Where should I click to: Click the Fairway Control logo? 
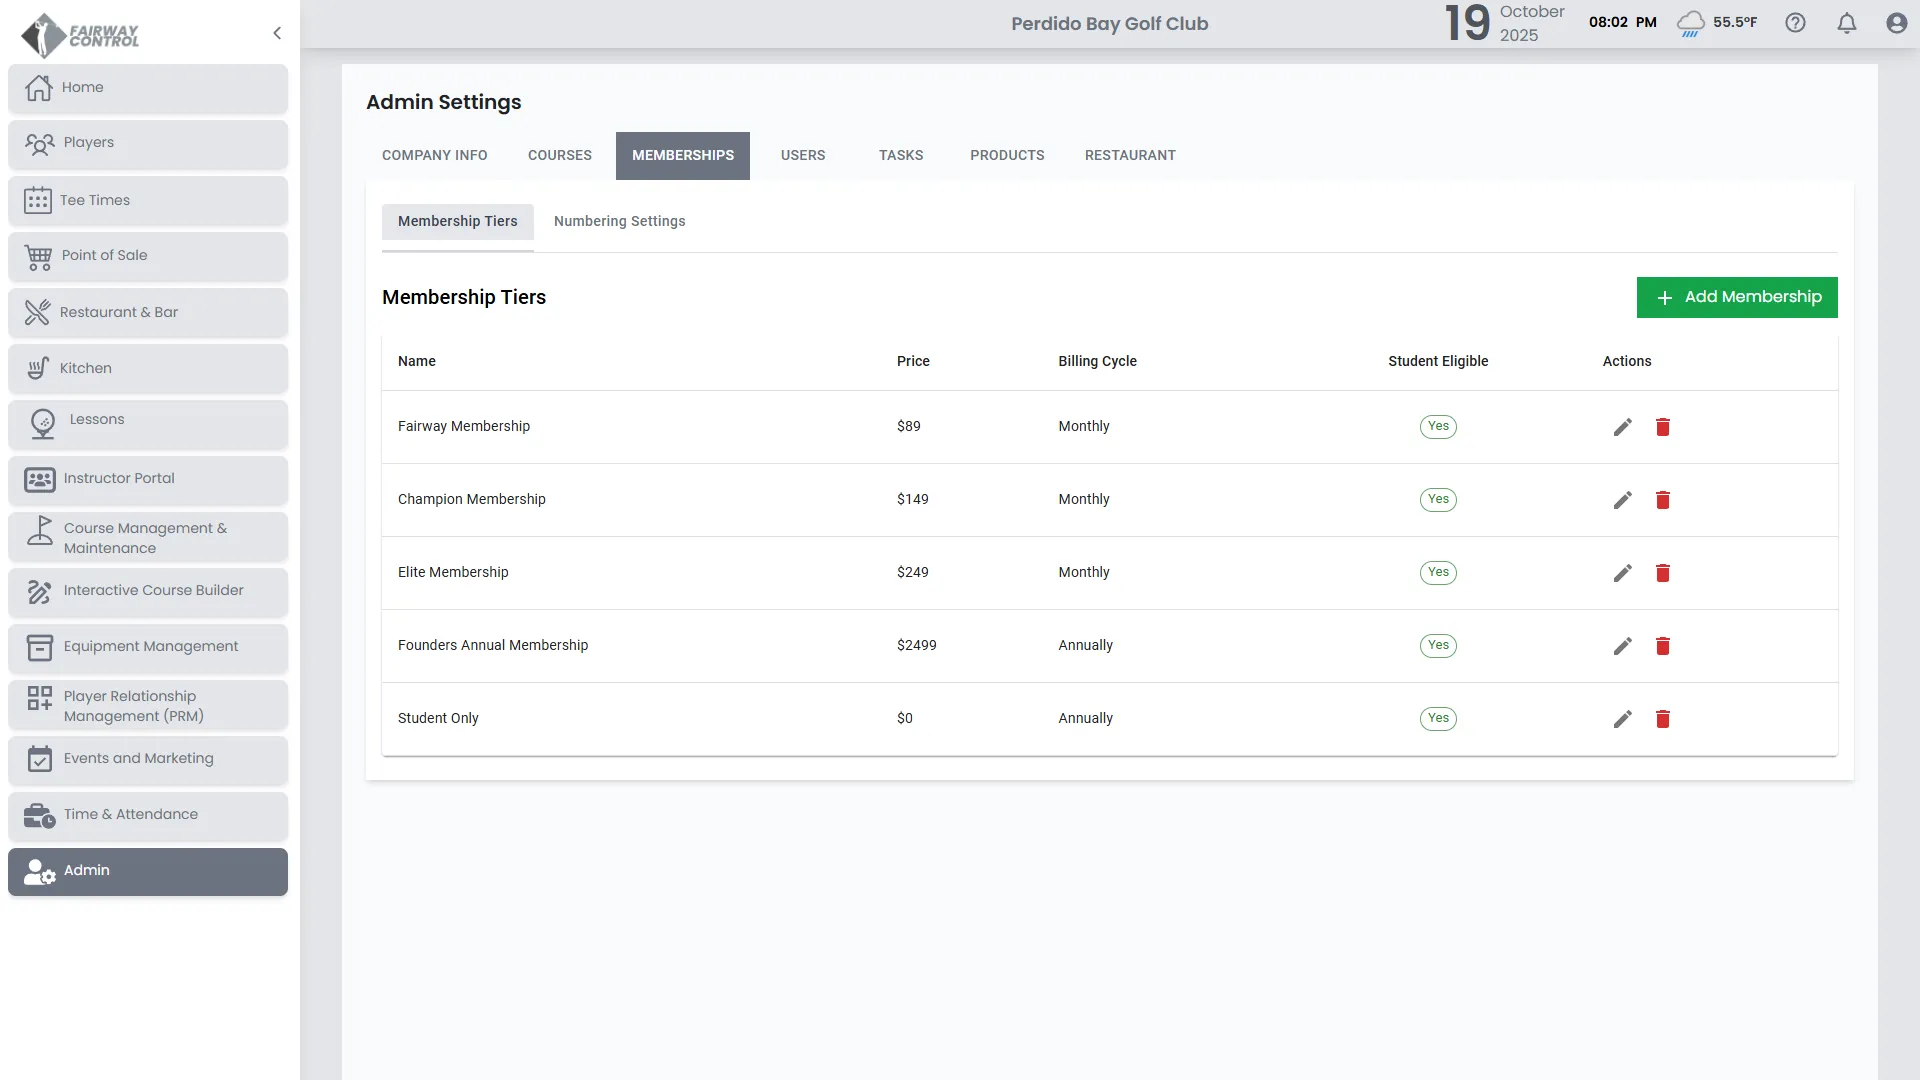(80, 35)
